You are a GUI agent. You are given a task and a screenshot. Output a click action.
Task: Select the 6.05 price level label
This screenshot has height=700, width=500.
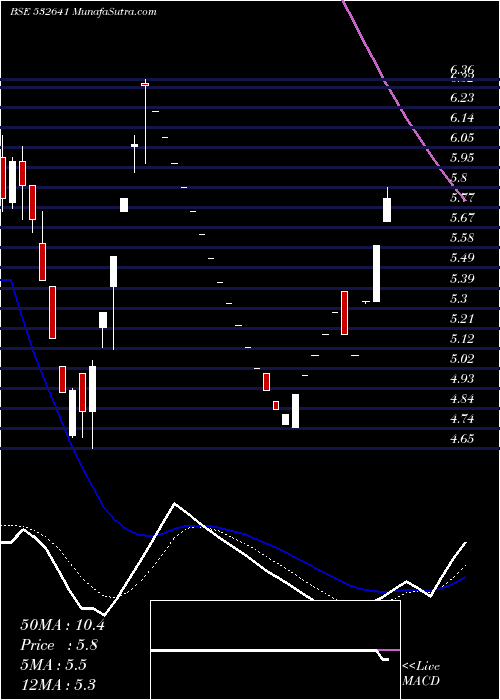coord(462,138)
